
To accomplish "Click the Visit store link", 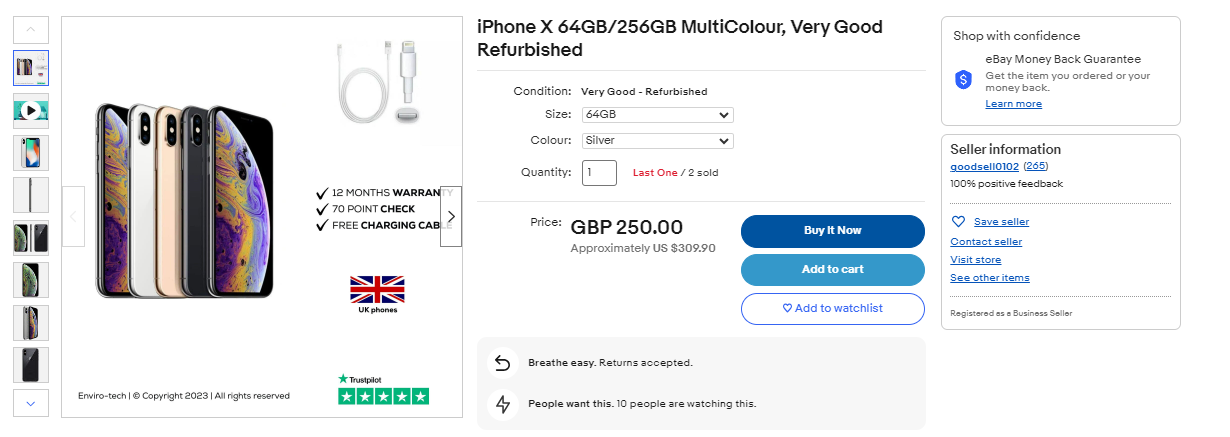I will click(x=975, y=260).
